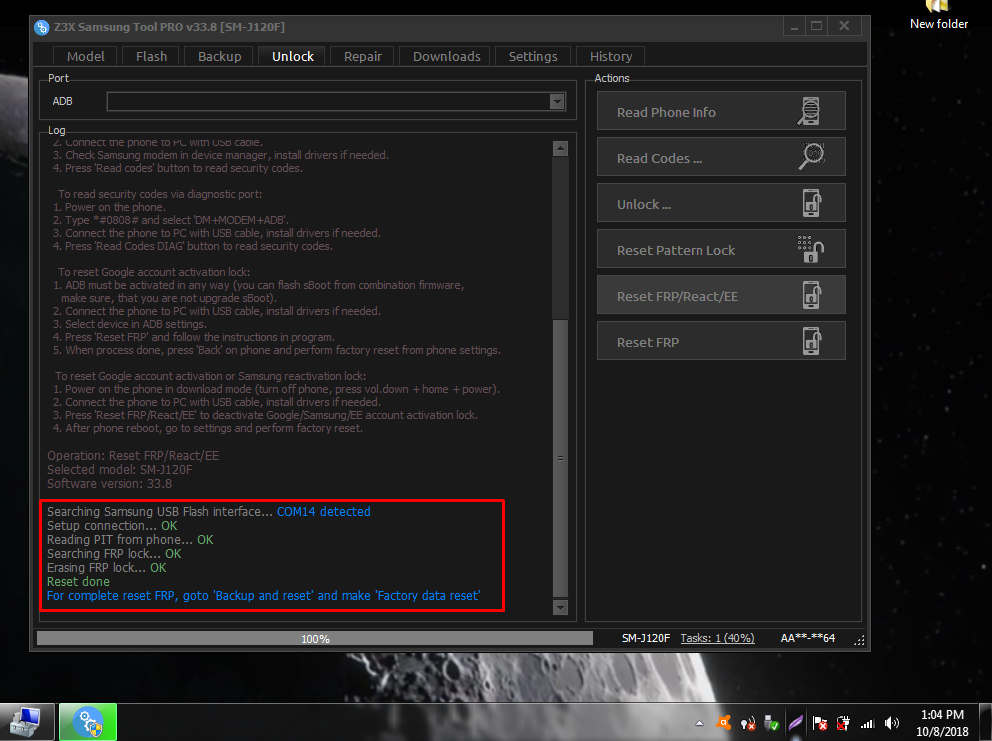This screenshot has height=741, width=992.
Task: Click Reset Pattern Lock button
Action: pyautogui.click(x=721, y=249)
